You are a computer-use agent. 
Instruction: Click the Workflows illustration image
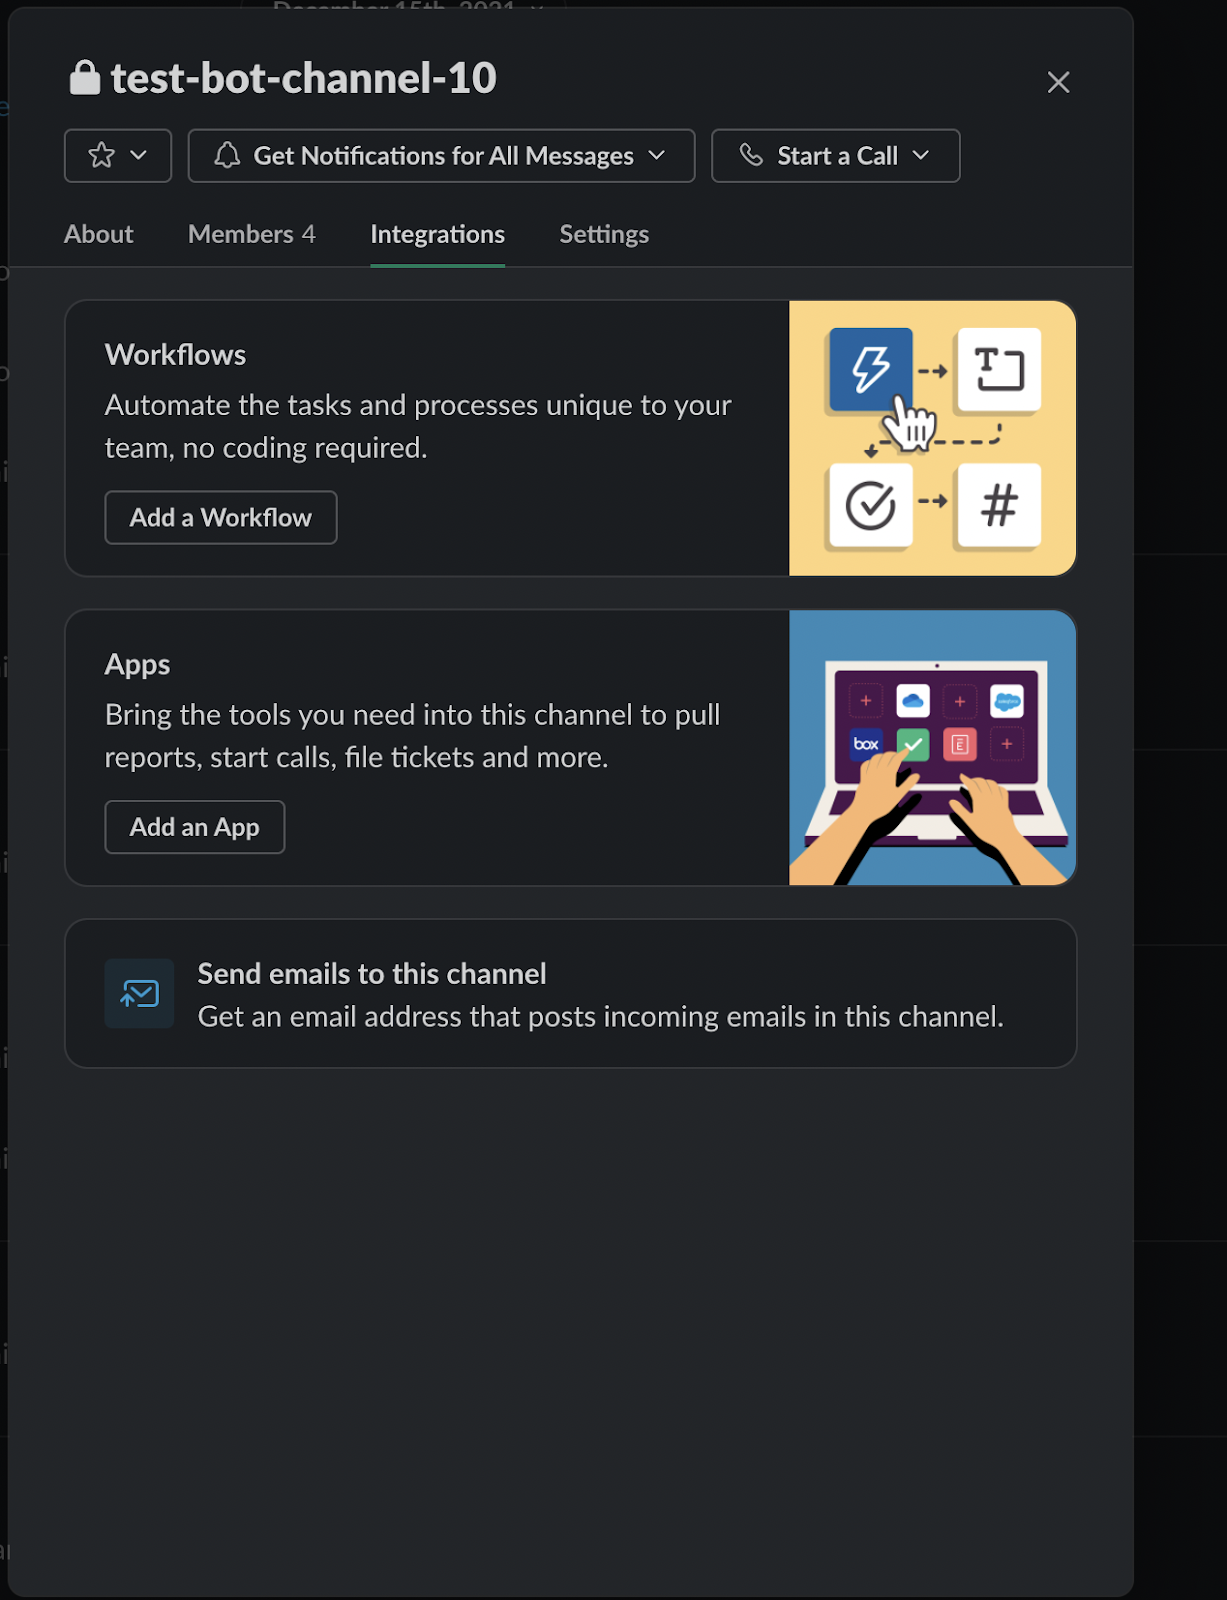tap(932, 438)
